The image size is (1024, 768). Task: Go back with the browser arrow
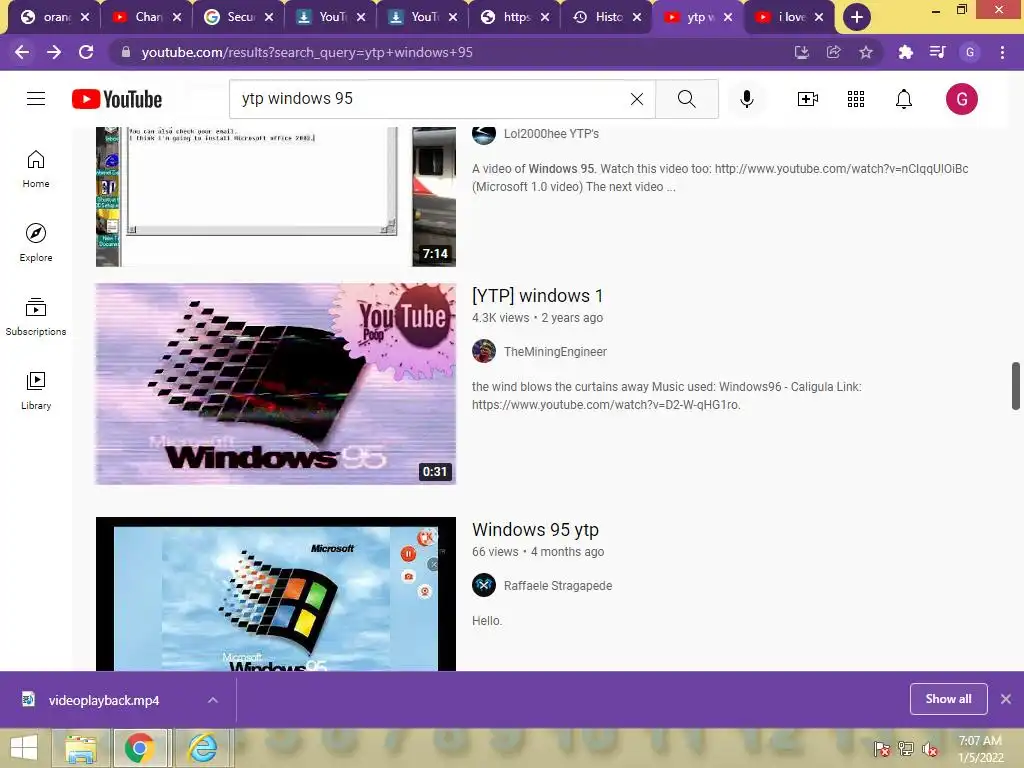(22, 52)
